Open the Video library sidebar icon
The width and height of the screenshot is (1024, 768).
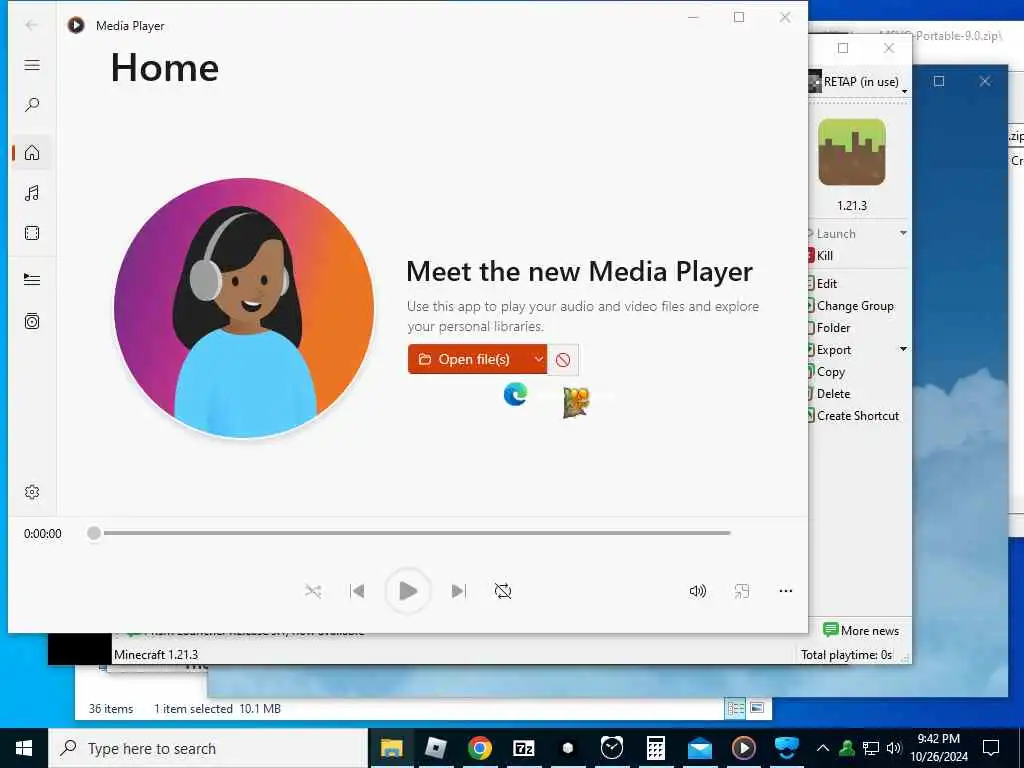pos(32,233)
